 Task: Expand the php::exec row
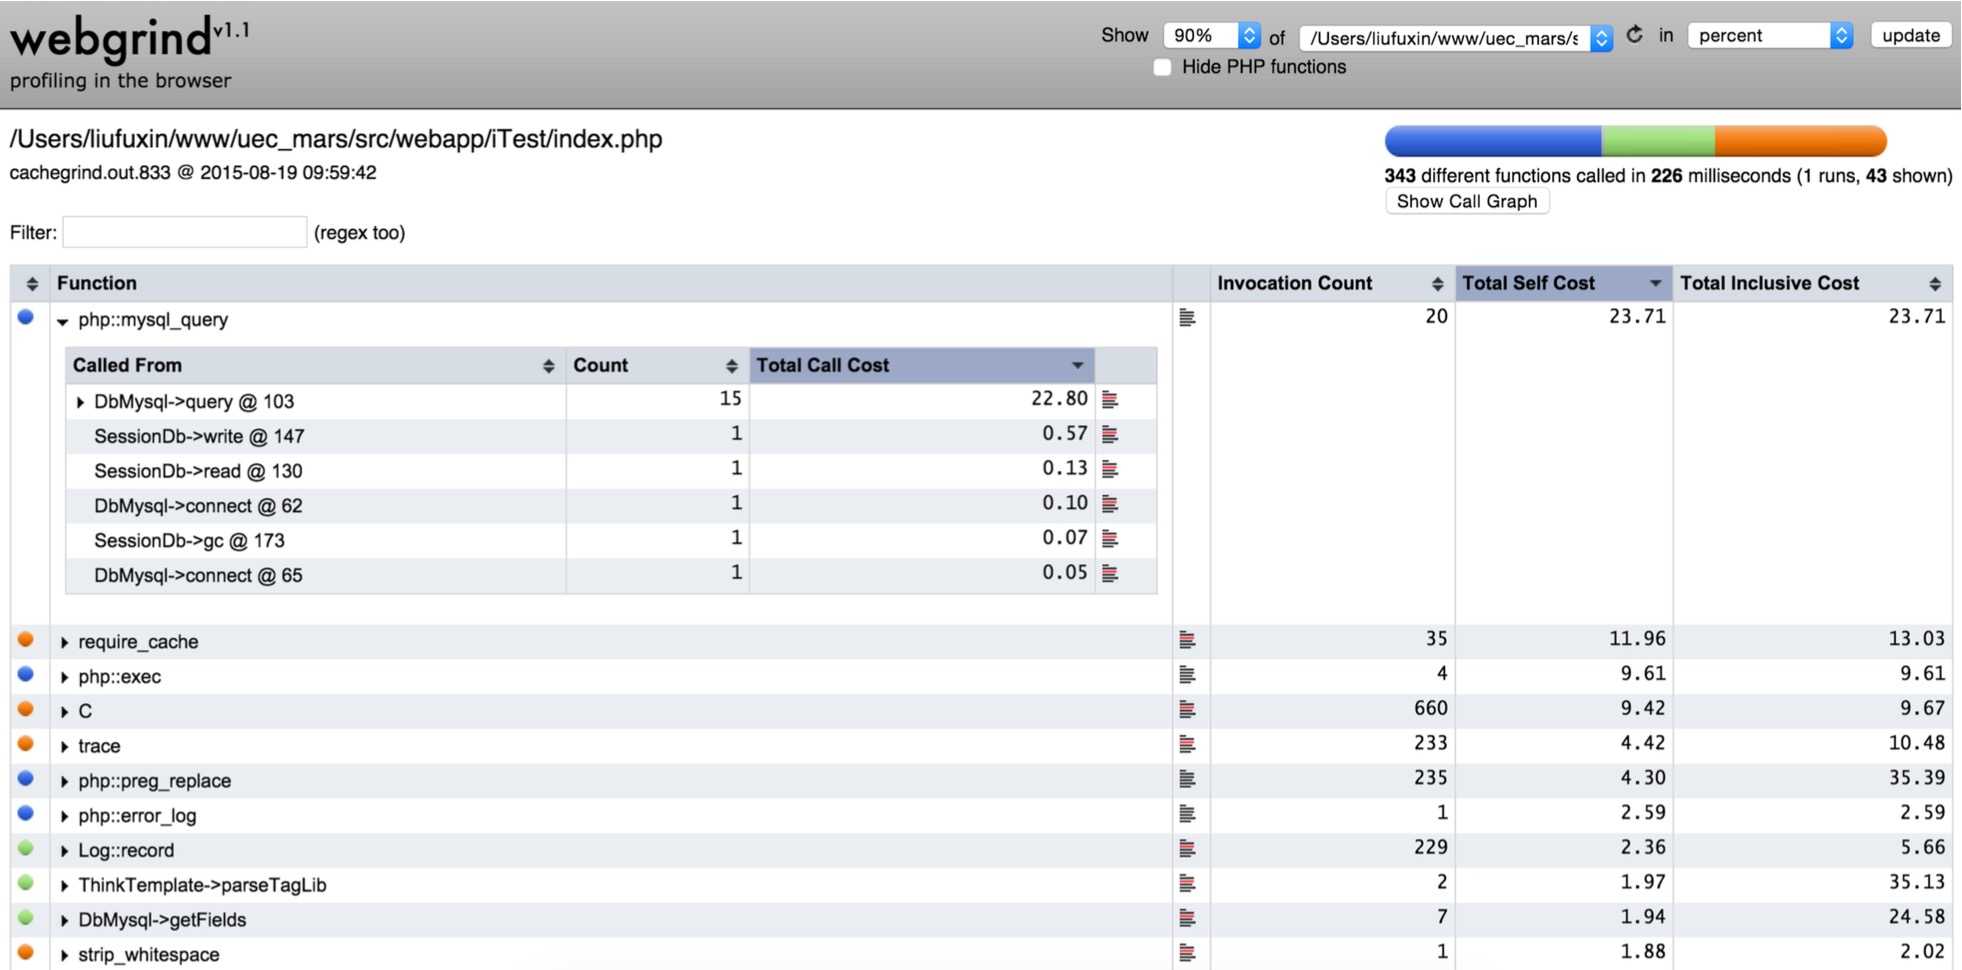point(64,677)
